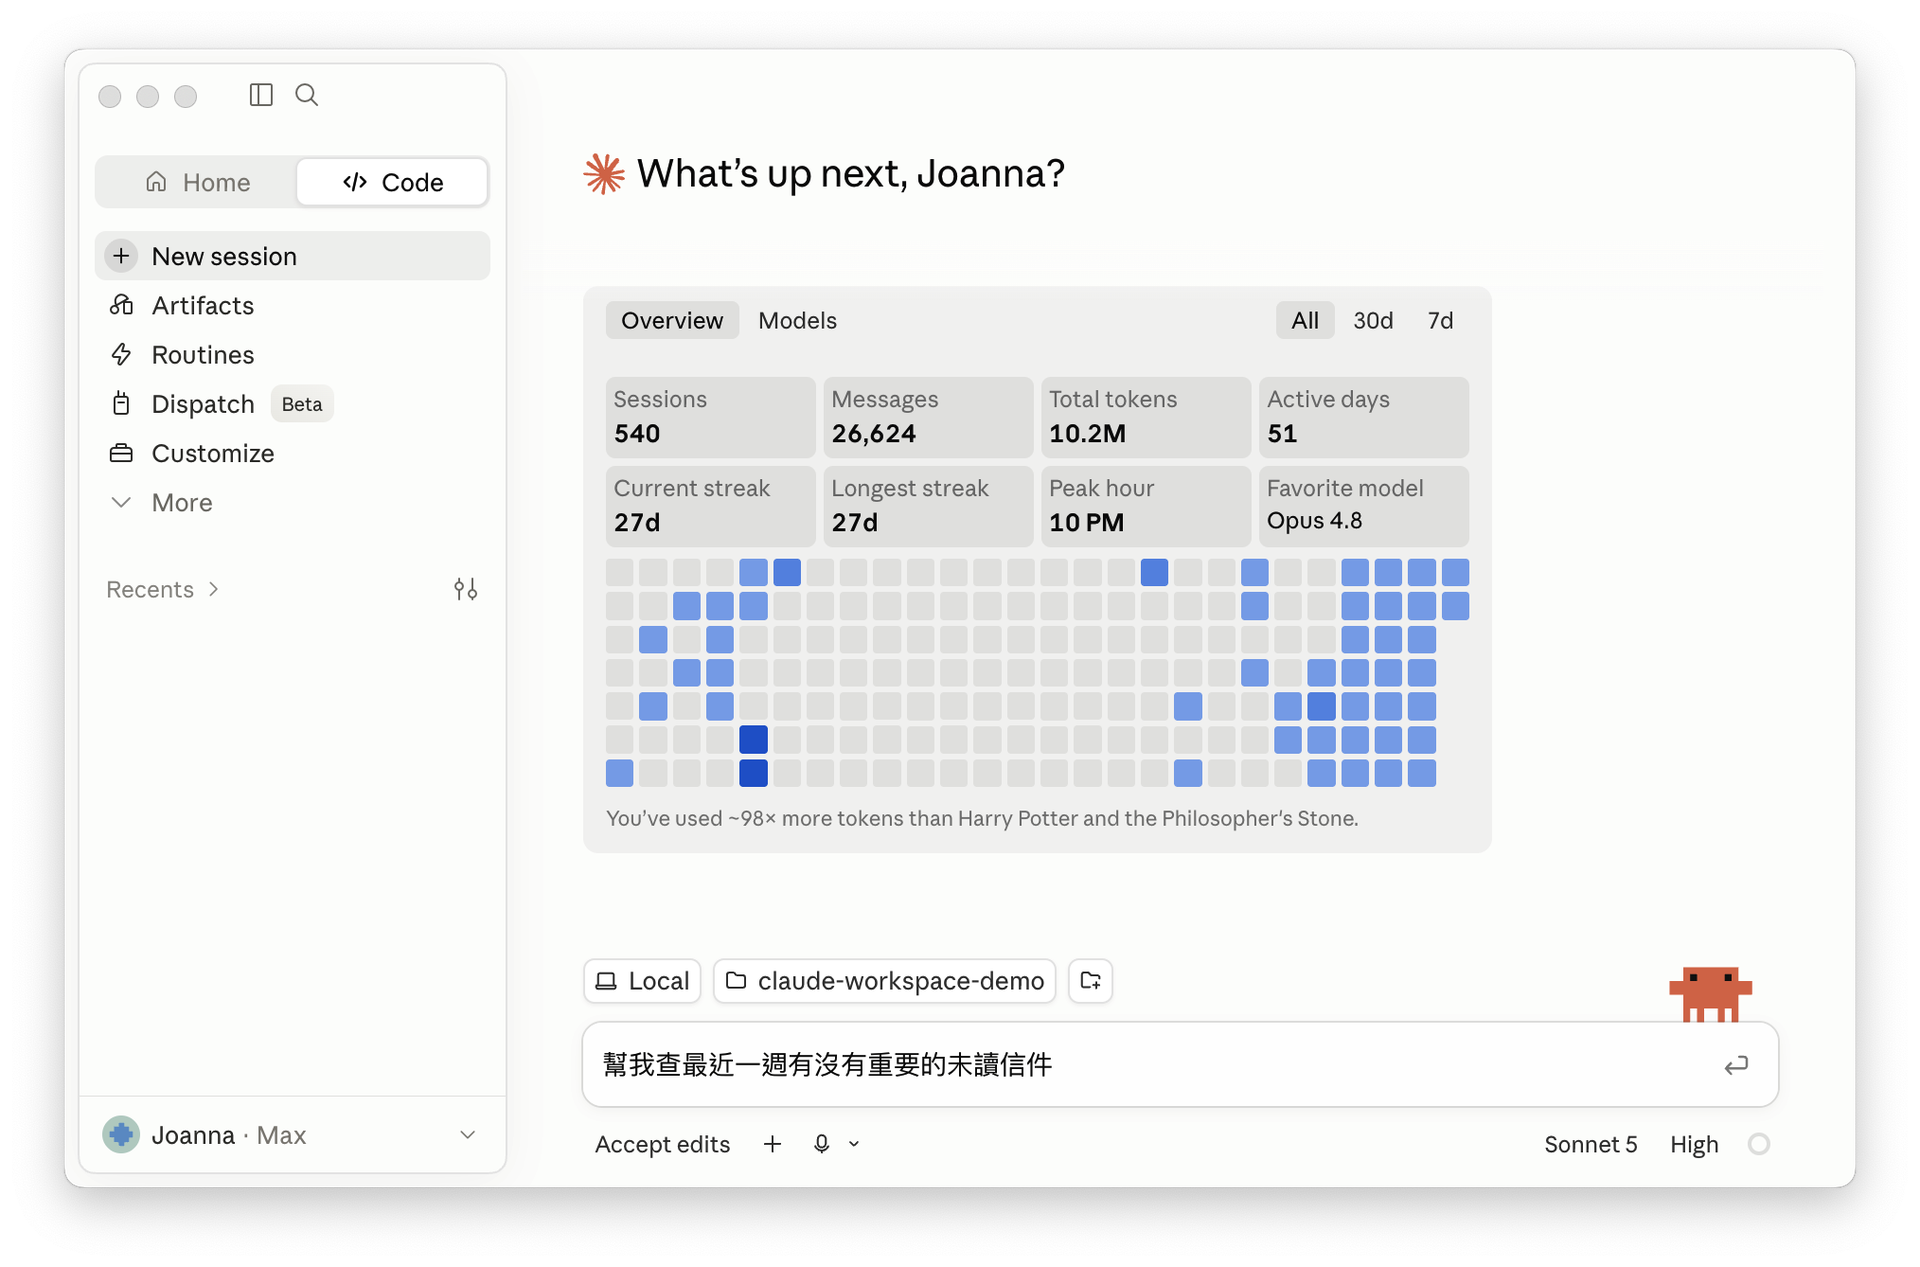The width and height of the screenshot is (1920, 1267).
Task: Open the Artifacts page
Action: point(292,305)
